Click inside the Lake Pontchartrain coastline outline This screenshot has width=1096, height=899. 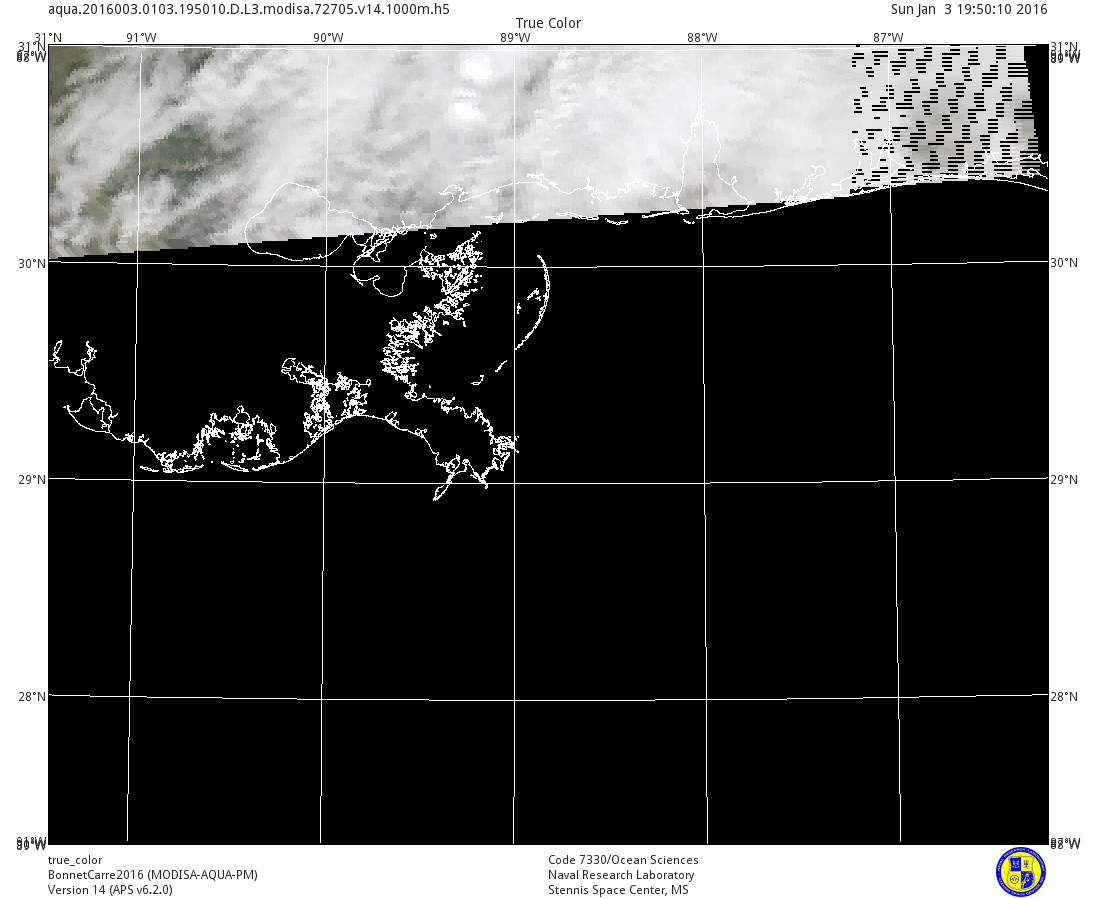pos(300,220)
